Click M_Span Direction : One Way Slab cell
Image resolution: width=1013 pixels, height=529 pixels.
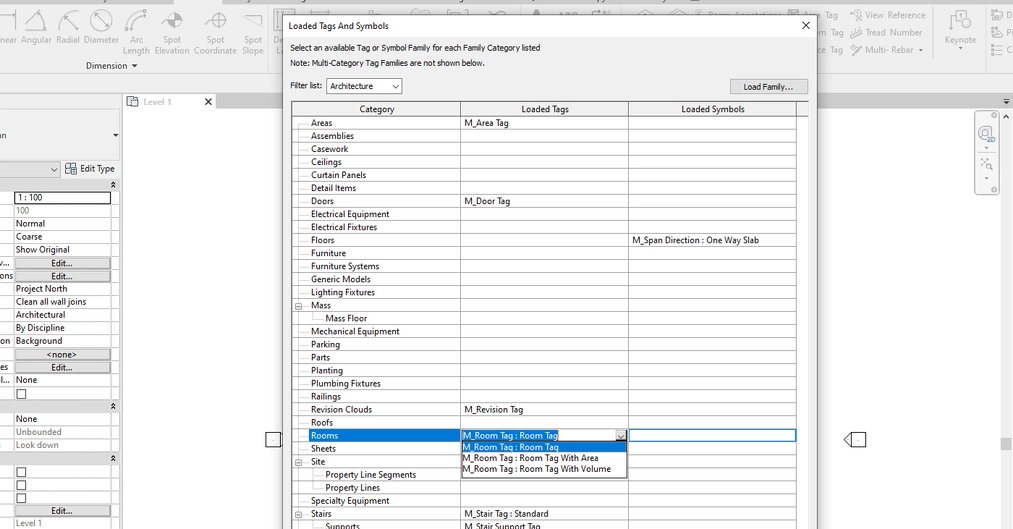pos(713,240)
